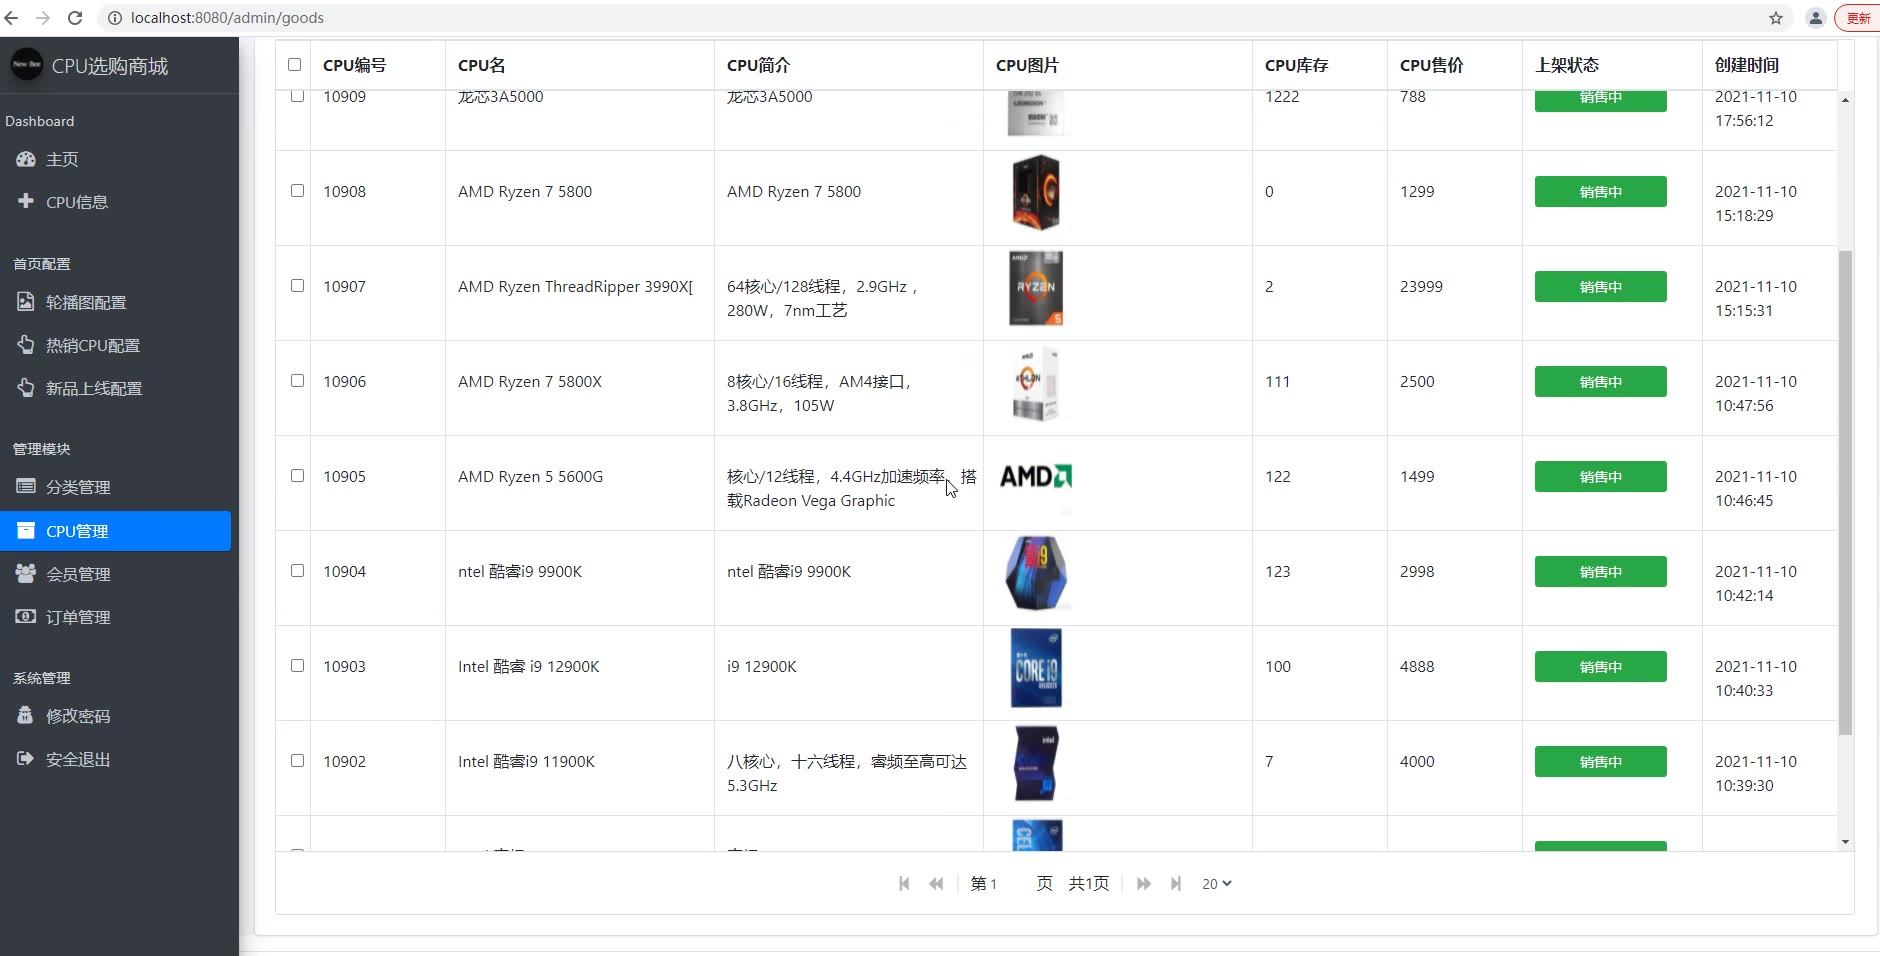Click the i9 9900K product image

(1036, 573)
